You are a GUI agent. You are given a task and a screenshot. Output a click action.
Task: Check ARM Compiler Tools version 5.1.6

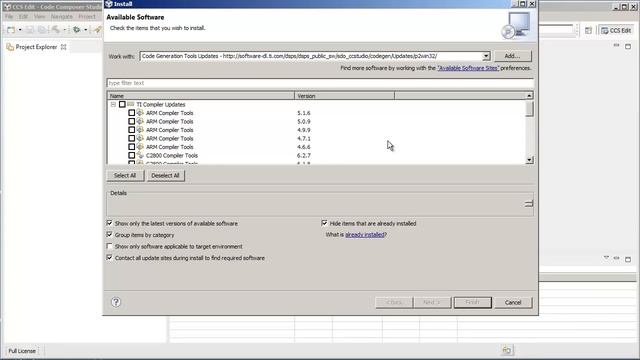point(131,113)
